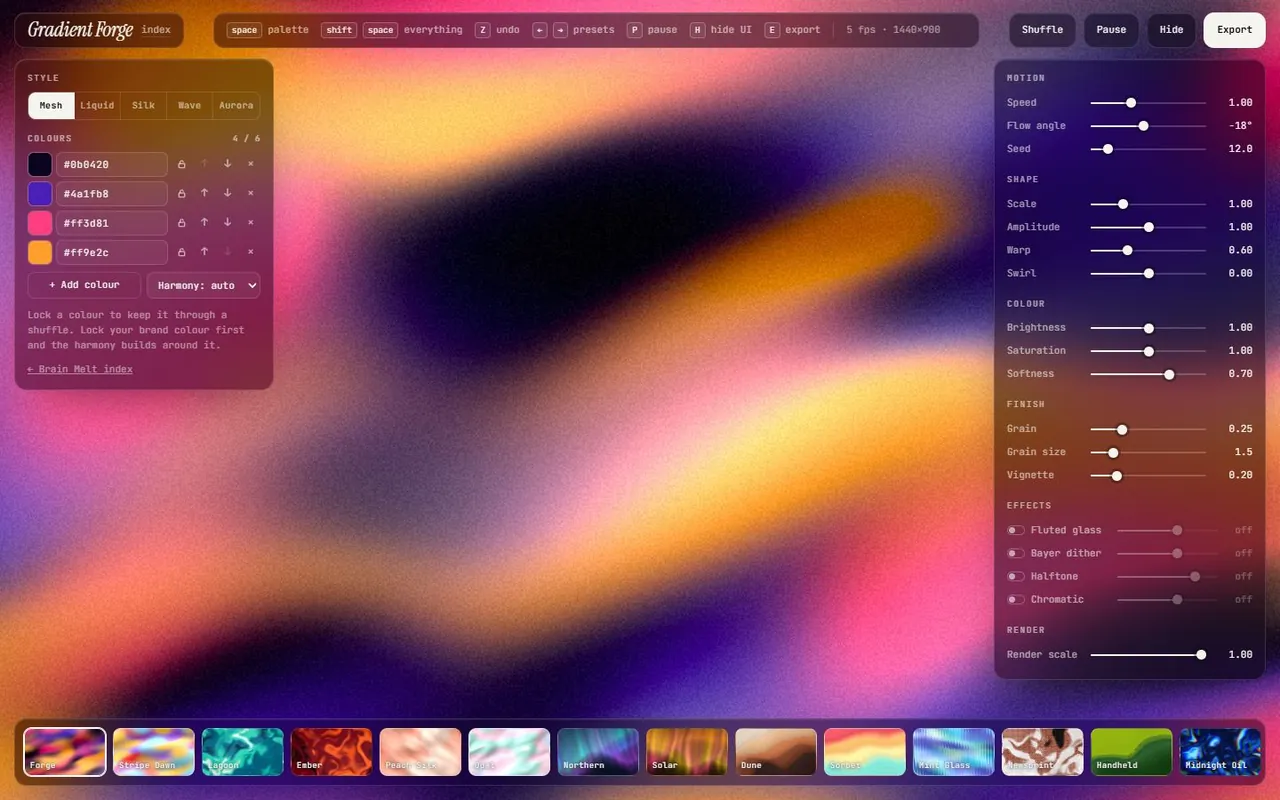Select the Liquid style tab
Image resolution: width=1280 pixels, height=800 pixels.
(97, 105)
